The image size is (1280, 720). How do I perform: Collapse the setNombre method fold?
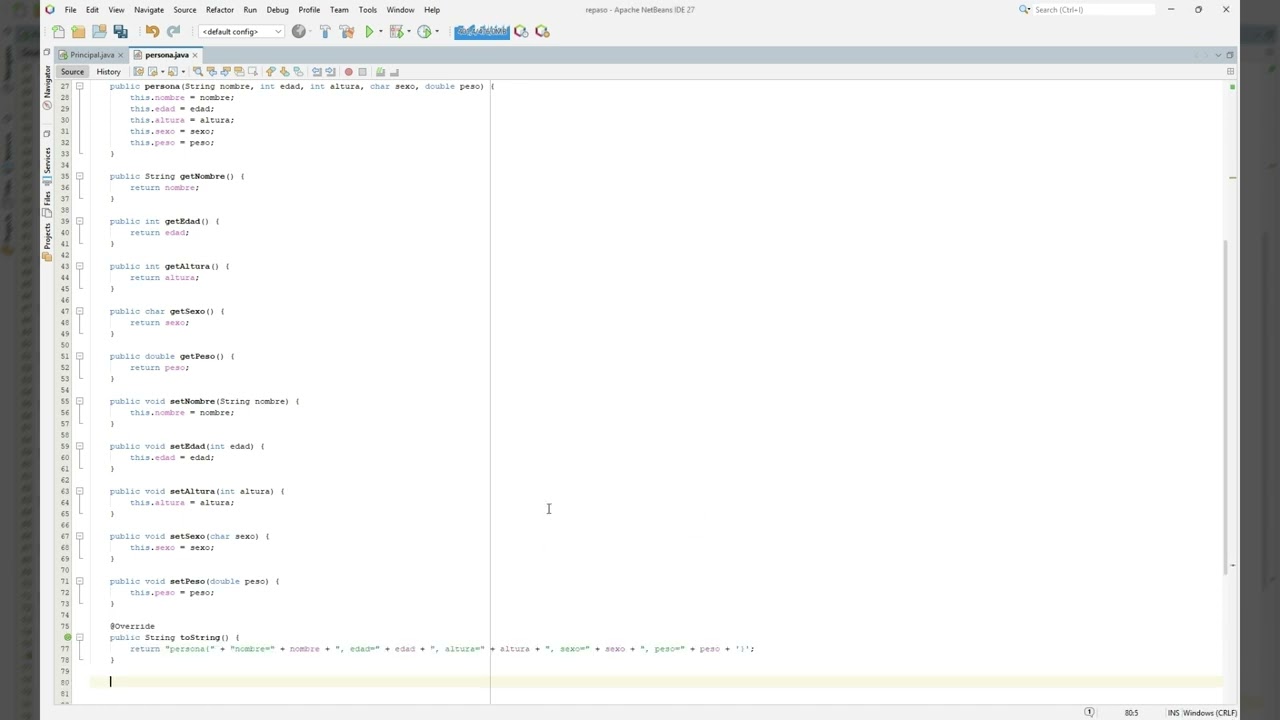tap(79, 401)
